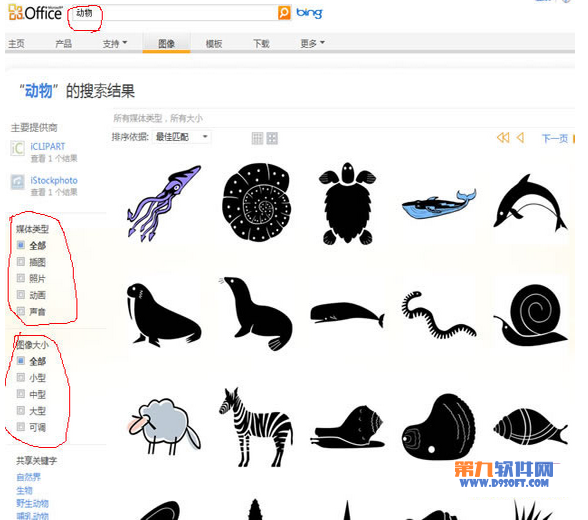Open the 模板 tab
Image resolution: width=588 pixels, height=520 pixels.
(x=214, y=43)
